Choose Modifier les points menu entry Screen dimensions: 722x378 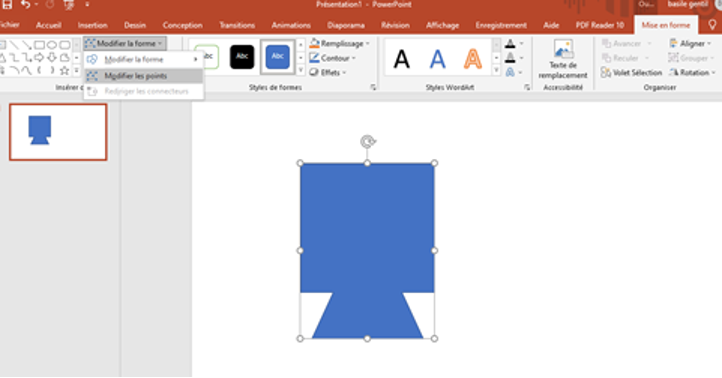(x=144, y=76)
